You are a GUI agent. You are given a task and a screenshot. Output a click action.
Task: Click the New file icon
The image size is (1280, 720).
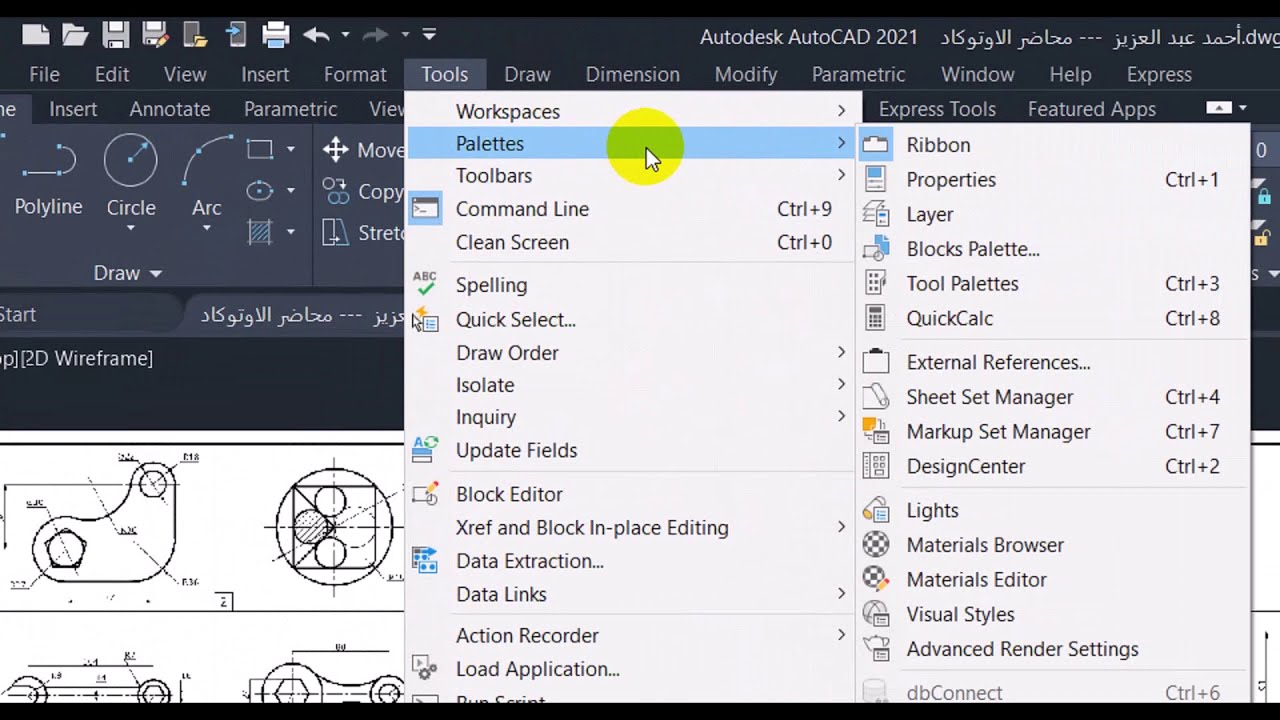[x=36, y=36]
